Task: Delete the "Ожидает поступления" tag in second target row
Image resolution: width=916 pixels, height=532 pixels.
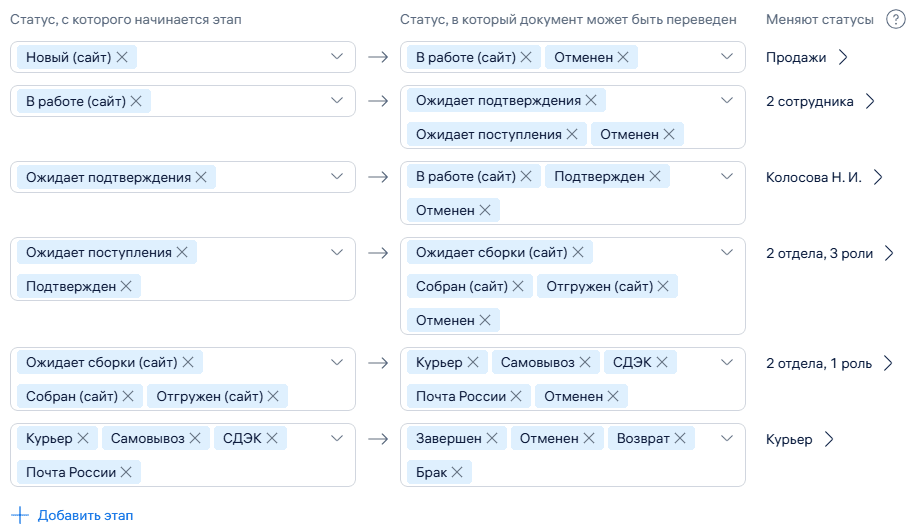Action: pyautogui.click(x=572, y=134)
